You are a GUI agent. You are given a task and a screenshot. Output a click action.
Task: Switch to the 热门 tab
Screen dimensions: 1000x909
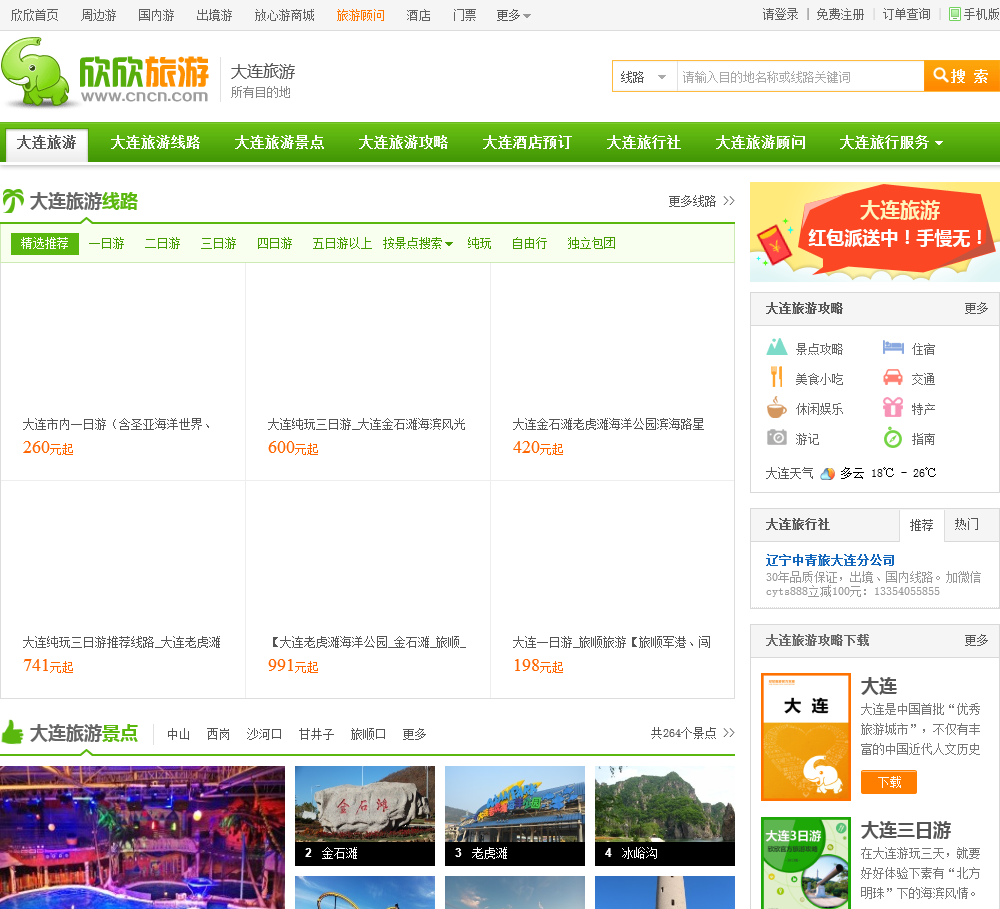tap(966, 524)
